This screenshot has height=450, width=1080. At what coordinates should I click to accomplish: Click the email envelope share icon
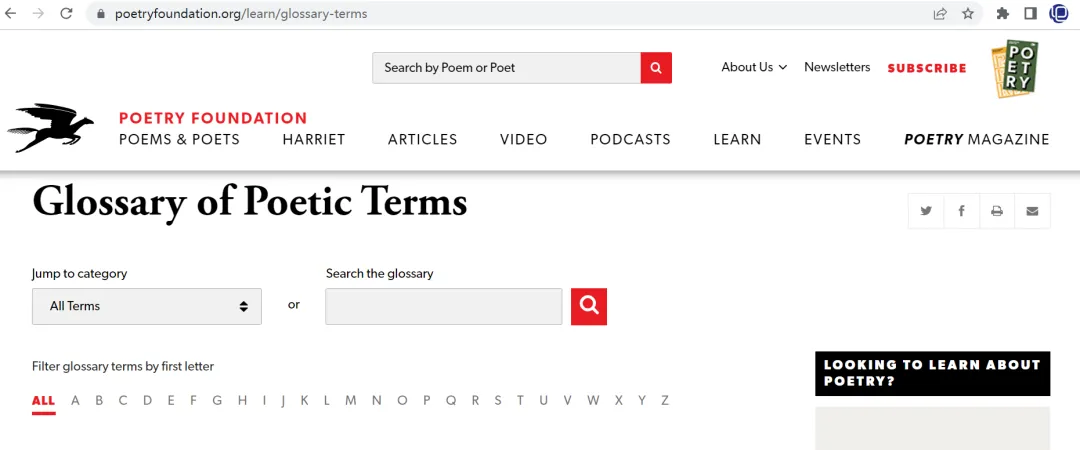pyautogui.click(x=1032, y=211)
